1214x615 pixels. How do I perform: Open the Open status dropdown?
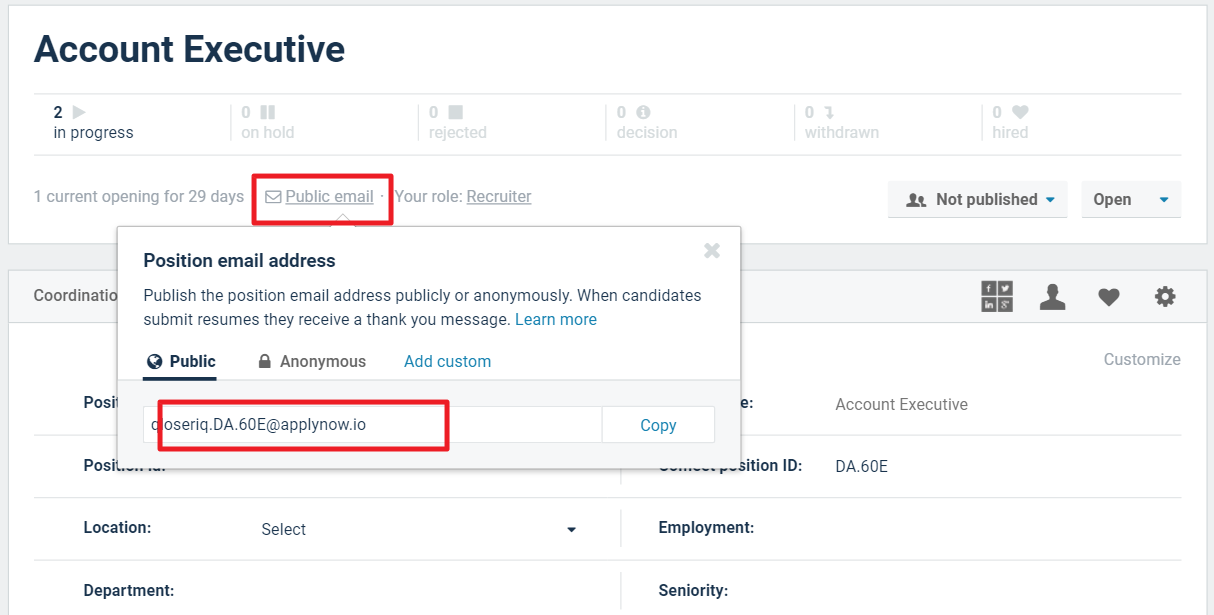pos(1130,200)
